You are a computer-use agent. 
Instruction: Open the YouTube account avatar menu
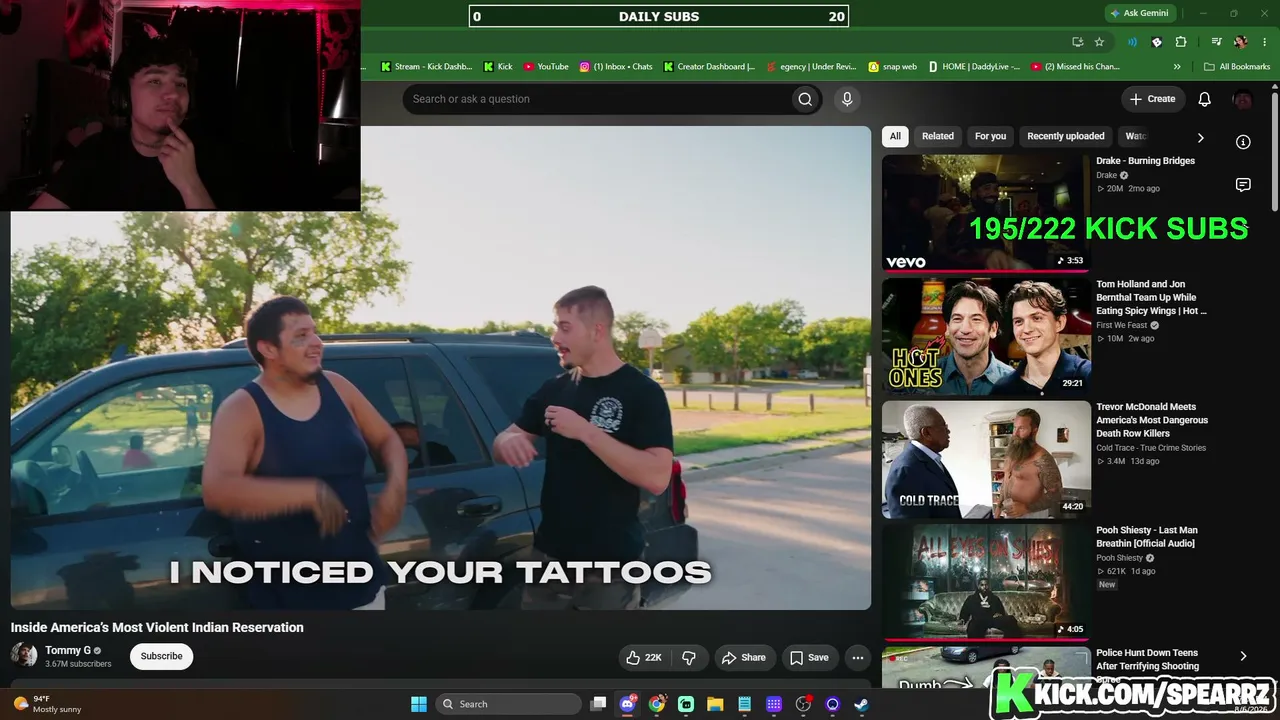point(1242,99)
